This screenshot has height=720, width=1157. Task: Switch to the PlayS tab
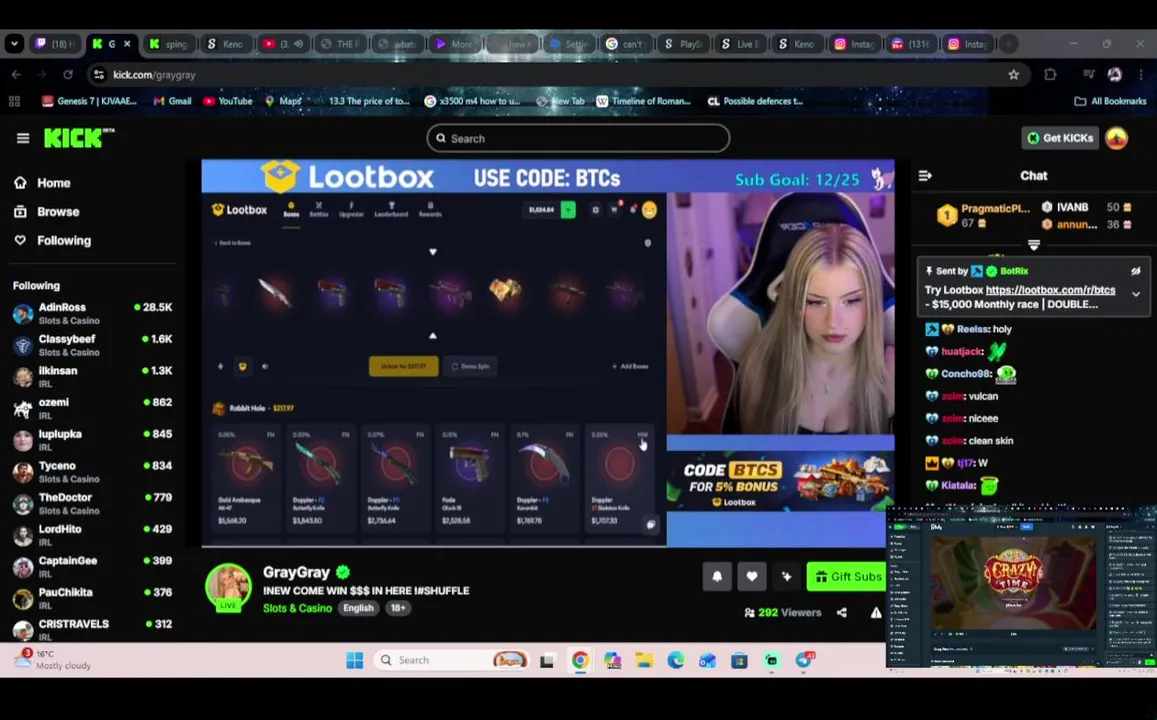[x=683, y=44]
